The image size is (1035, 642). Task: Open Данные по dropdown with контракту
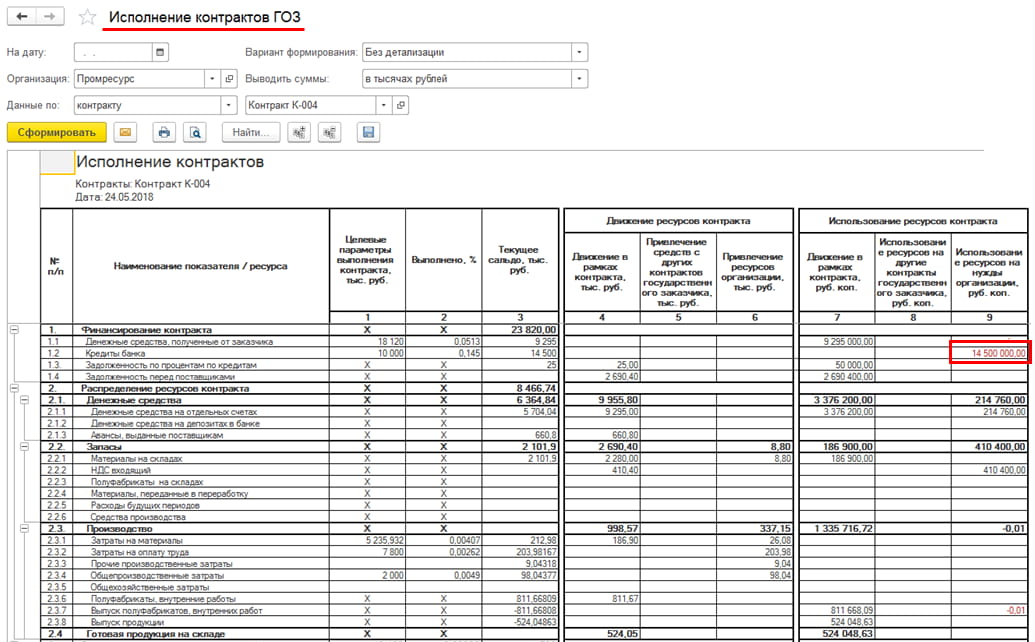coord(228,105)
